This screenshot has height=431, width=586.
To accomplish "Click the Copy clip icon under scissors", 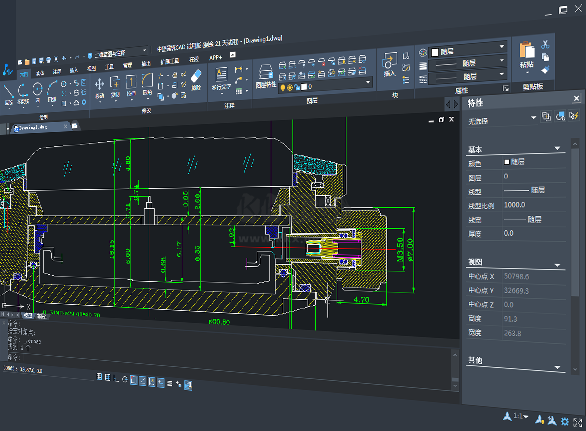I will pyautogui.click(x=546, y=57).
